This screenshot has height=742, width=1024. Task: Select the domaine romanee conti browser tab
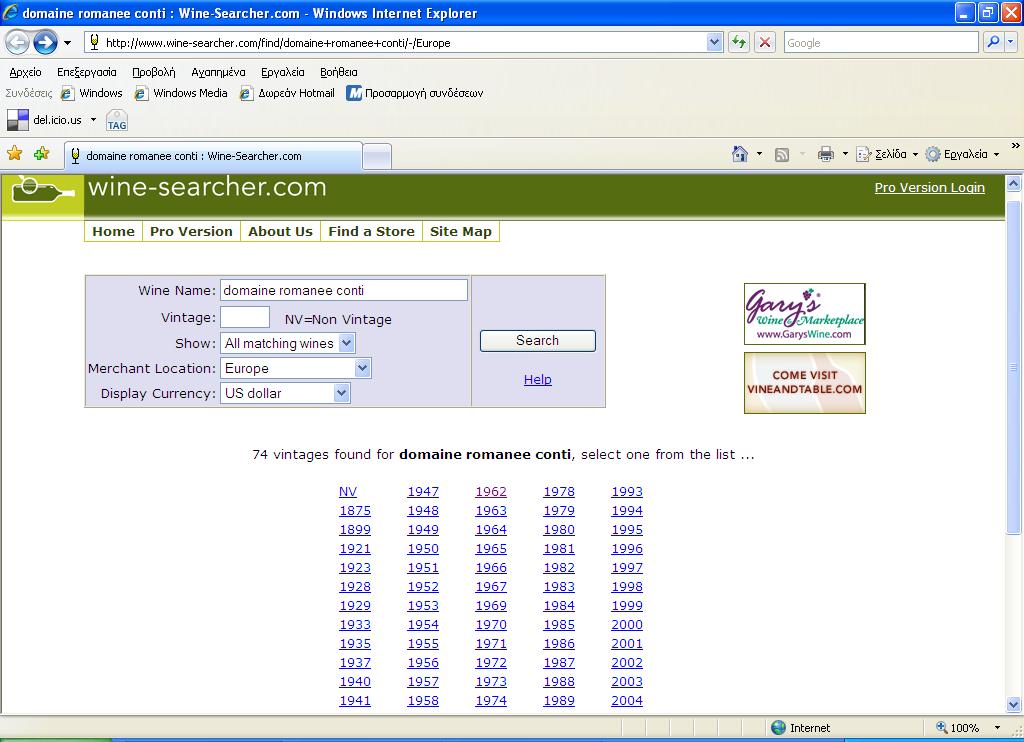pyautogui.click(x=213, y=156)
